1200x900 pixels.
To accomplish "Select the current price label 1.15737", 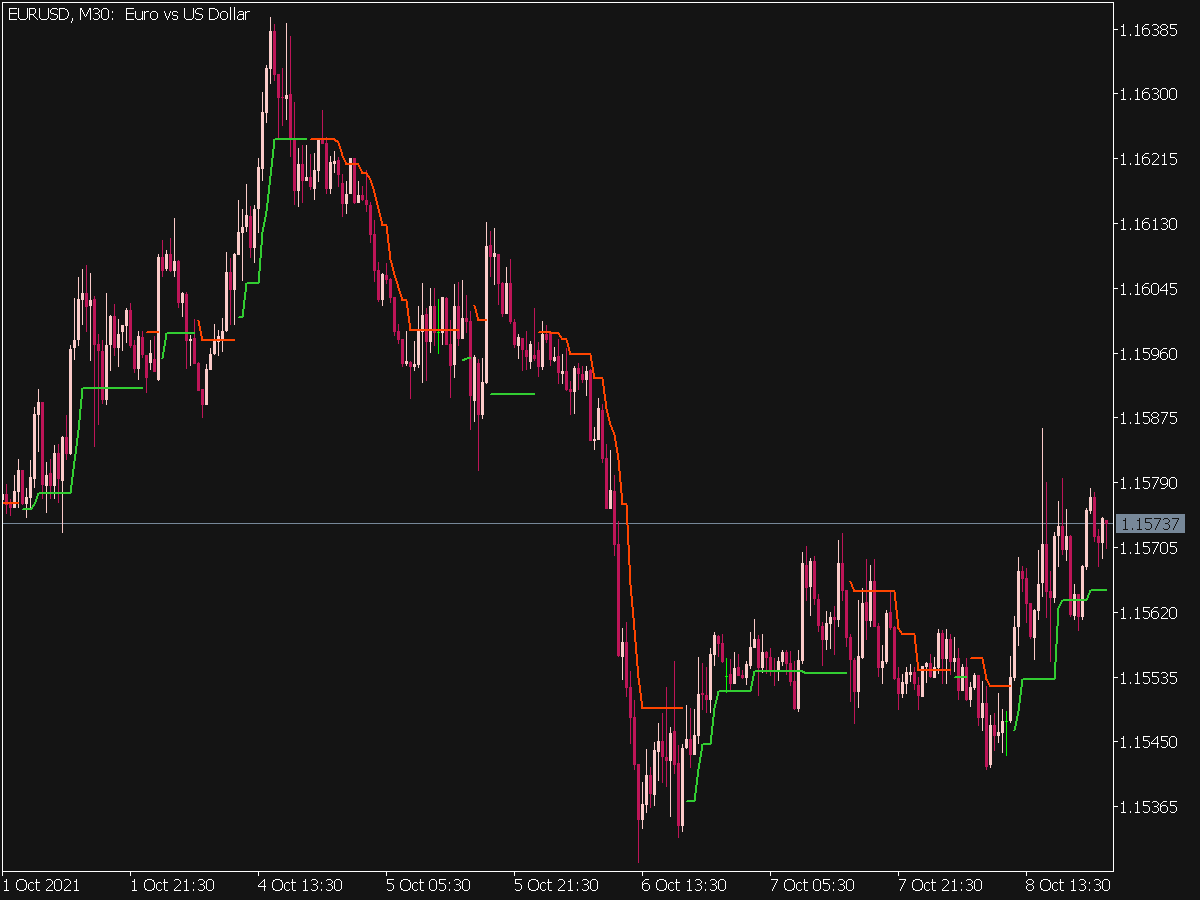I will click(x=1152, y=524).
